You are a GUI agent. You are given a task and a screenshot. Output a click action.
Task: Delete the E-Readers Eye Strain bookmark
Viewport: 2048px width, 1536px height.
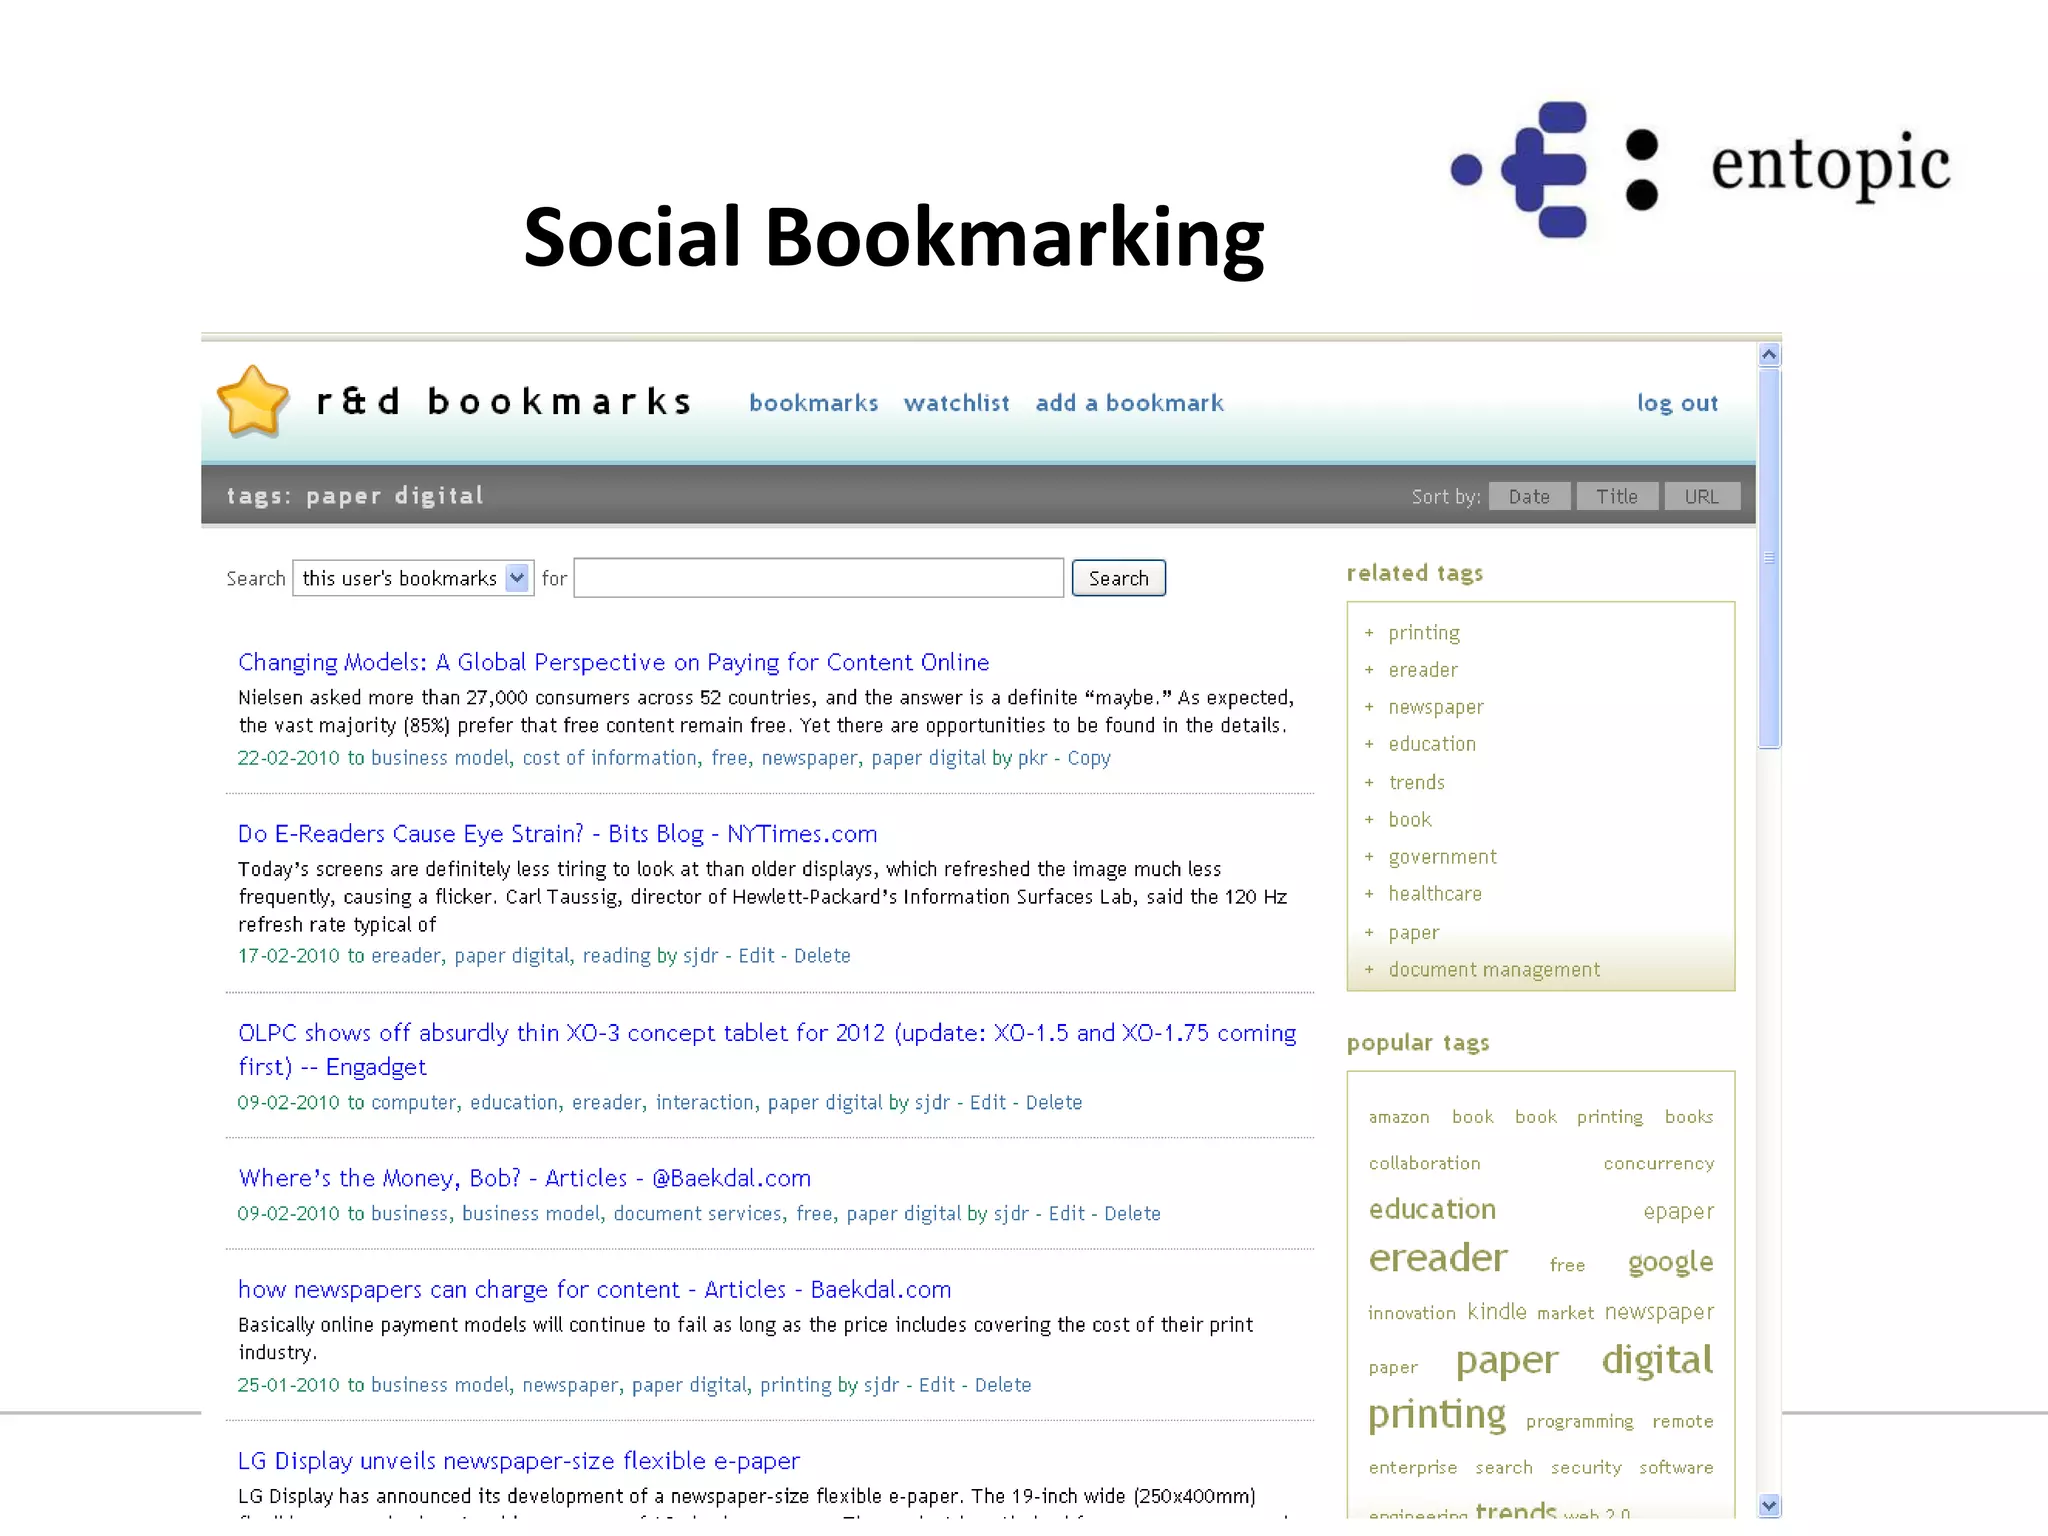(x=822, y=956)
